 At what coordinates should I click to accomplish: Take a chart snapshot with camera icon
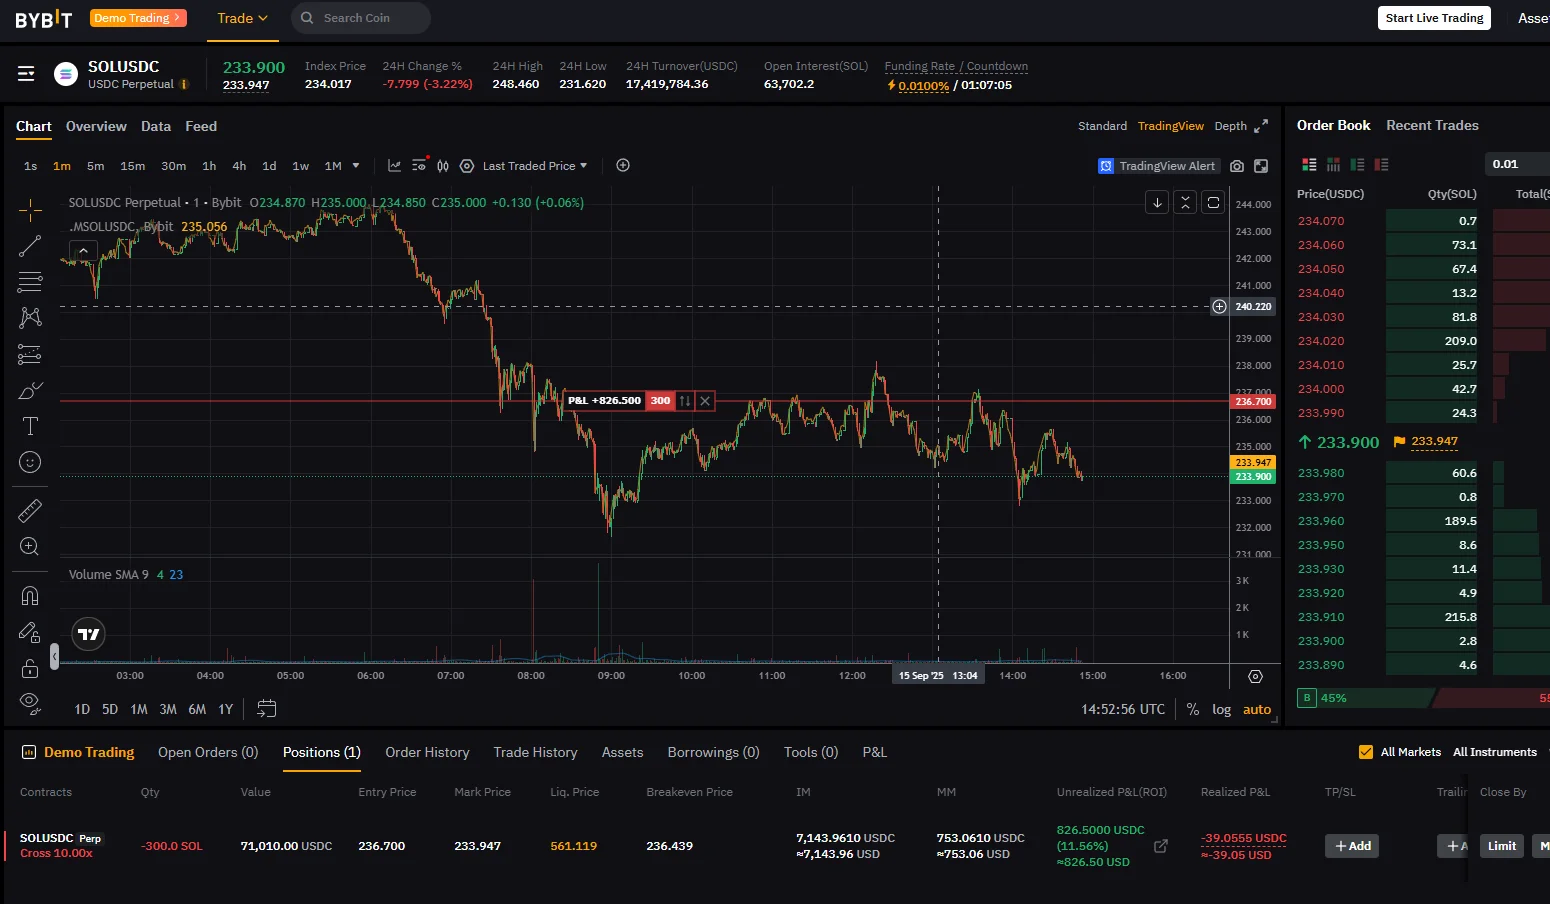click(x=1237, y=166)
